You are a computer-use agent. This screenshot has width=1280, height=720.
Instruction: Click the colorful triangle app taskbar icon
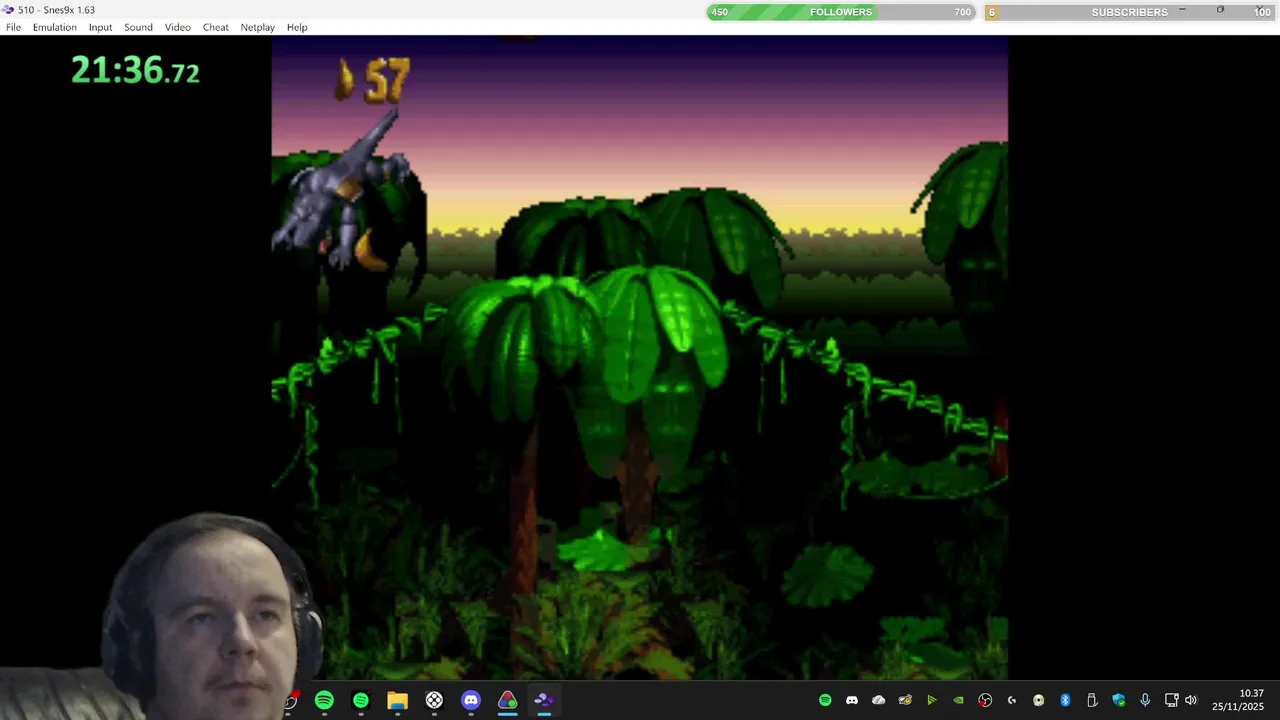coord(507,700)
